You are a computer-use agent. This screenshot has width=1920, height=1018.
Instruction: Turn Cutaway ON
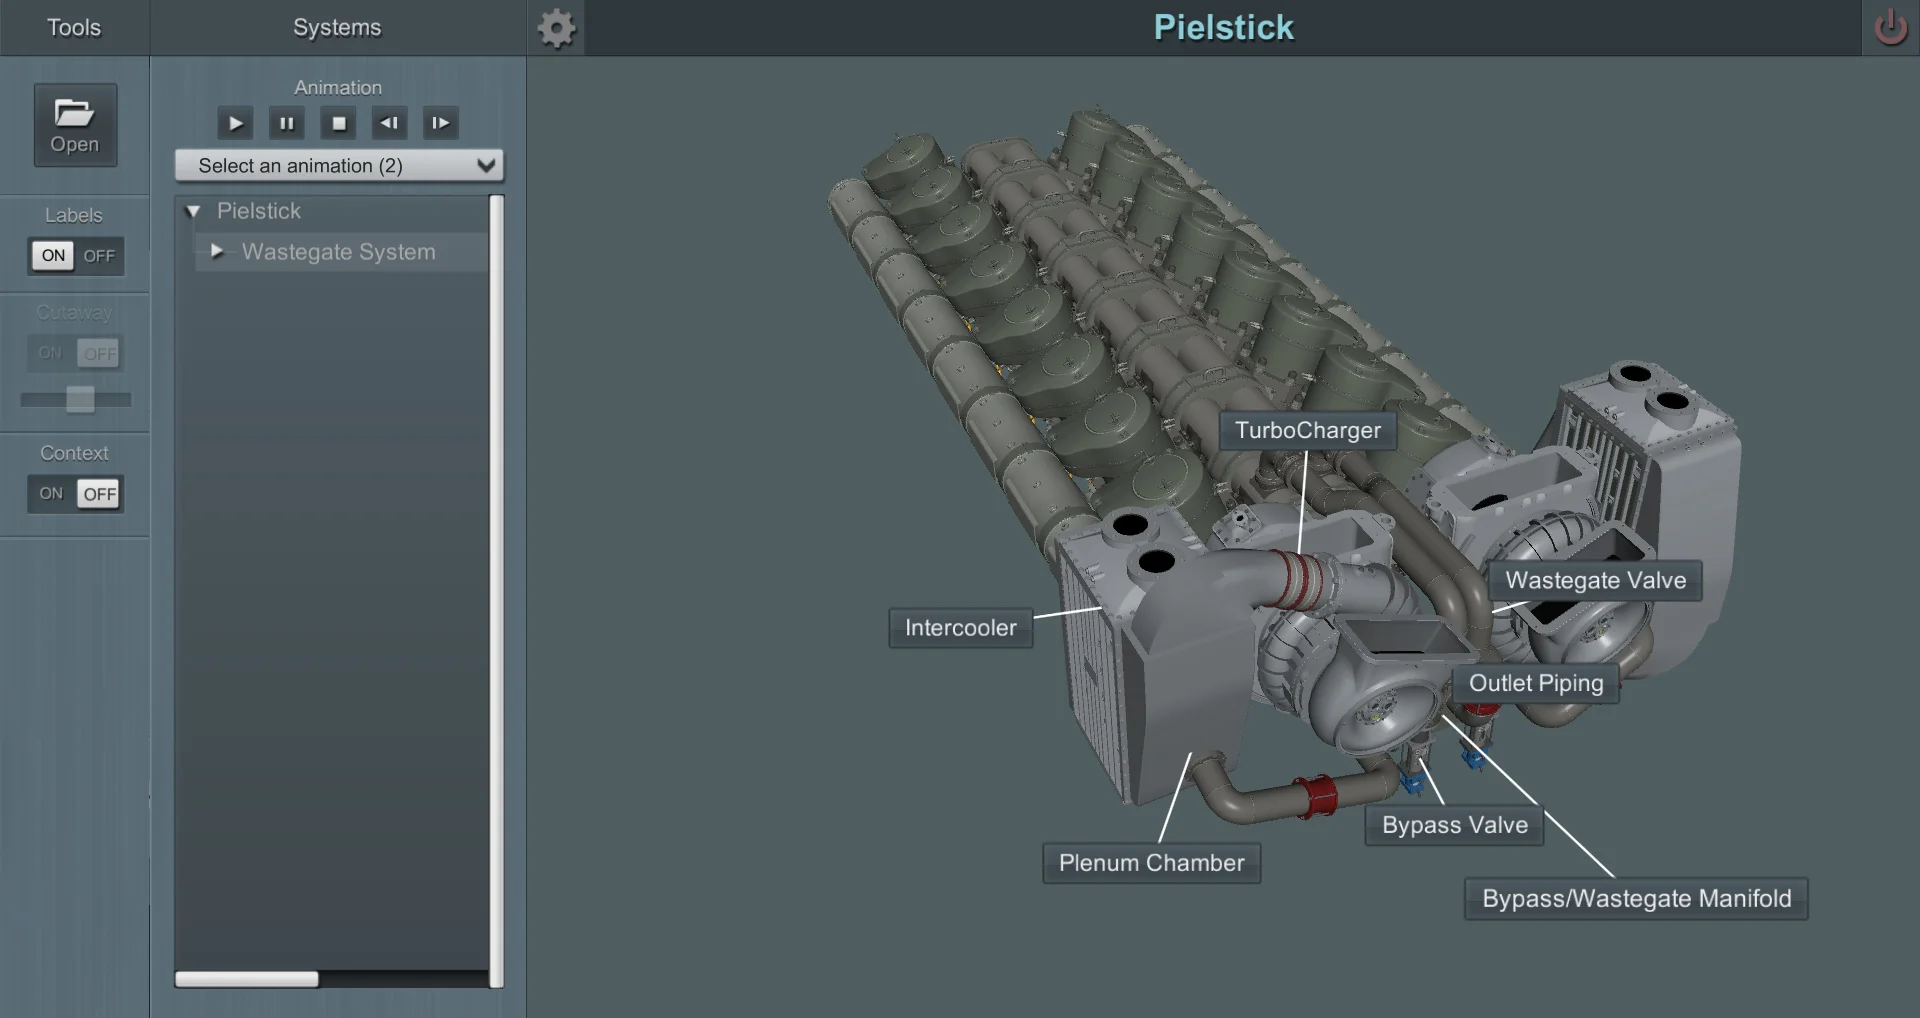click(x=50, y=353)
